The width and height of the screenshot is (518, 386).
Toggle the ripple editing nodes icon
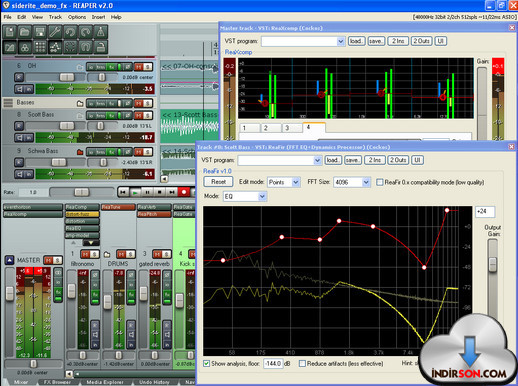55,47
